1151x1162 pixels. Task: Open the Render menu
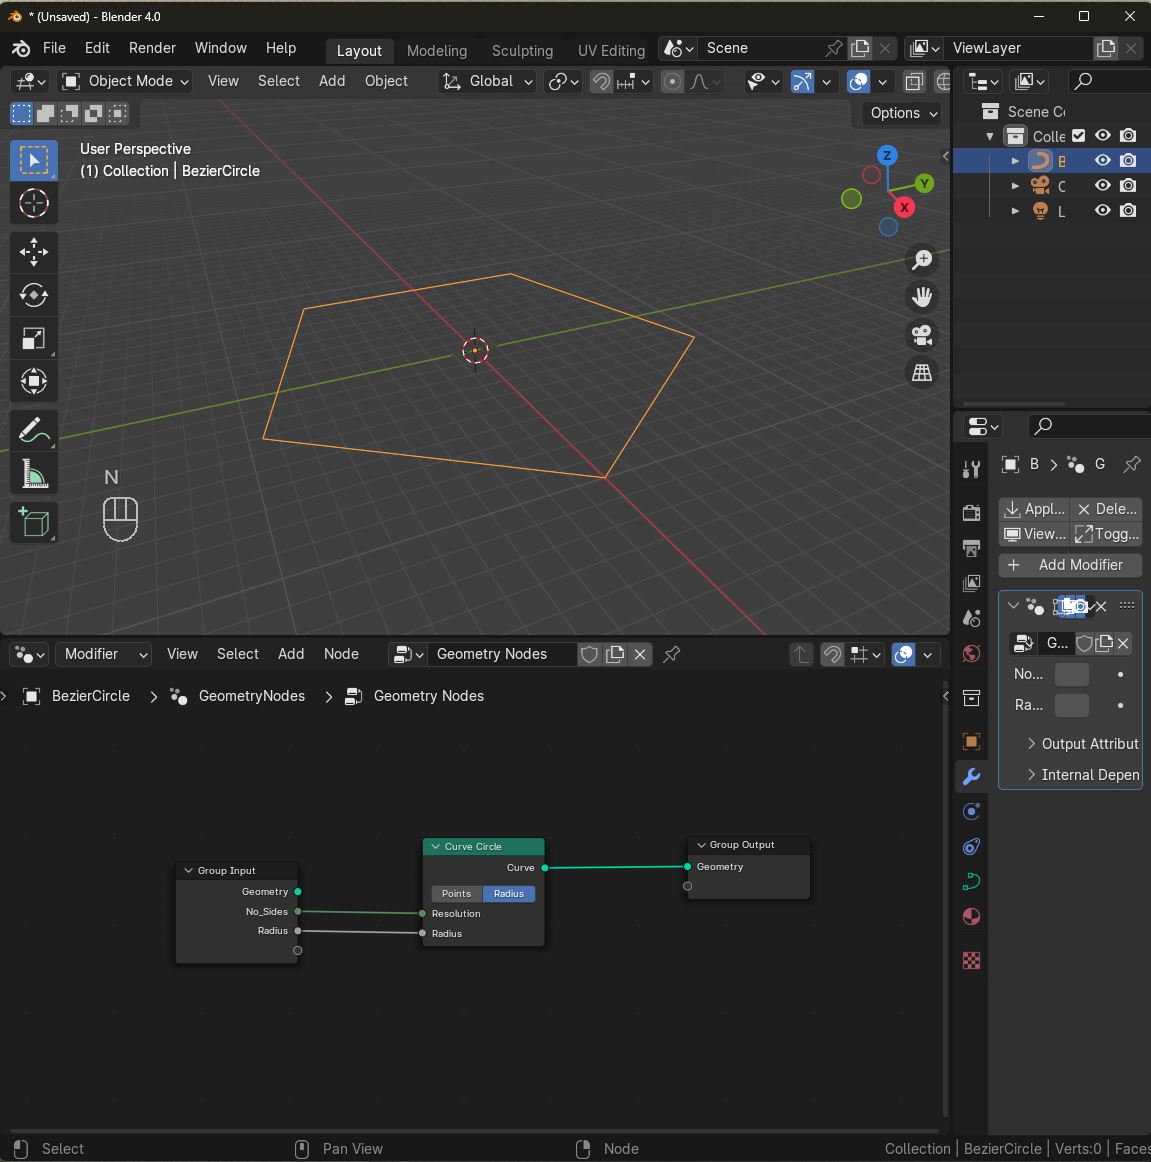click(x=152, y=48)
